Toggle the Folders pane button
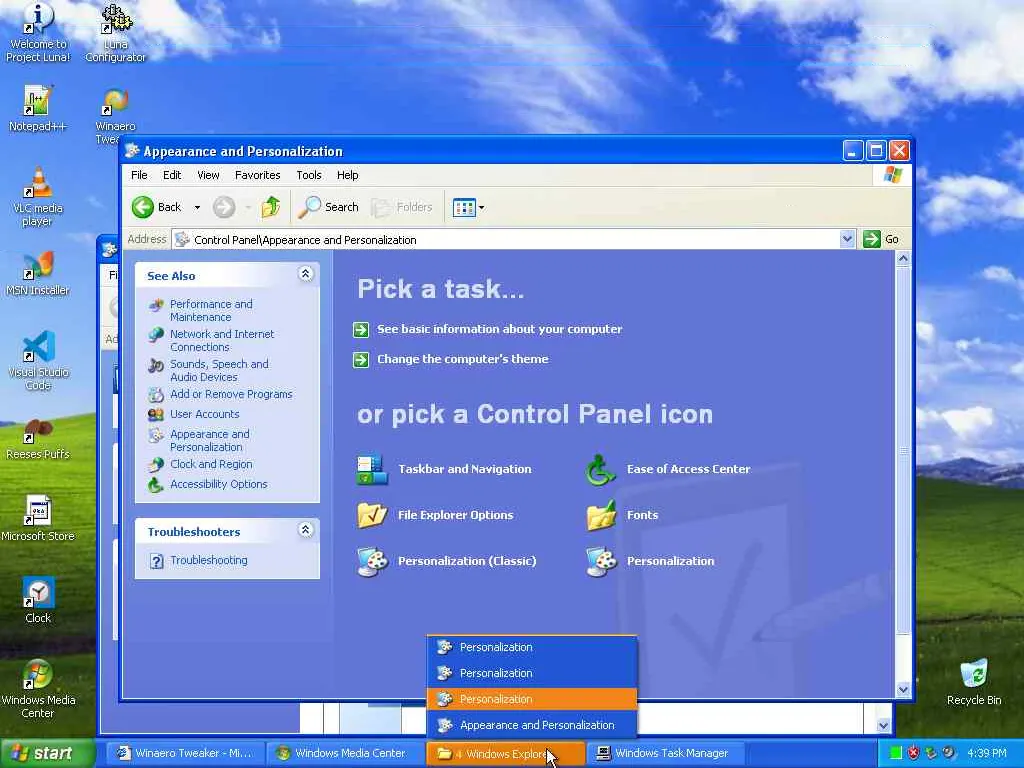The height and width of the screenshot is (768, 1024). pyautogui.click(x=402, y=207)
